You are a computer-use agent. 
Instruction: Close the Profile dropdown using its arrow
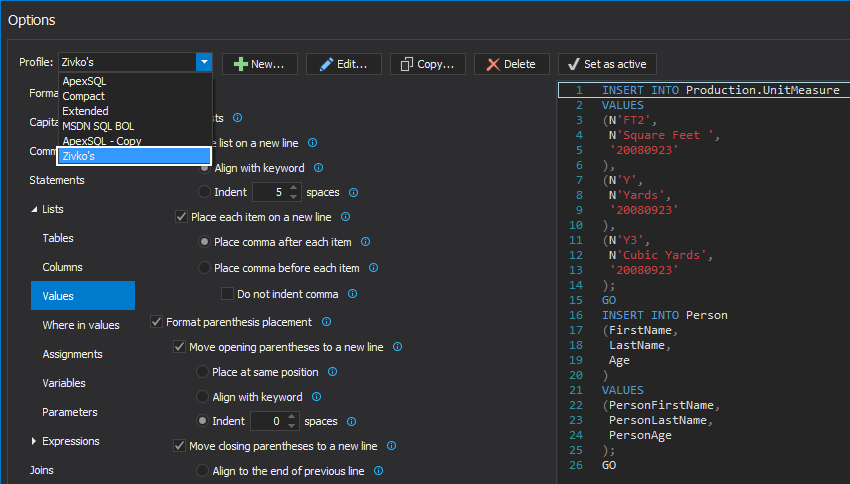point(204,63)
